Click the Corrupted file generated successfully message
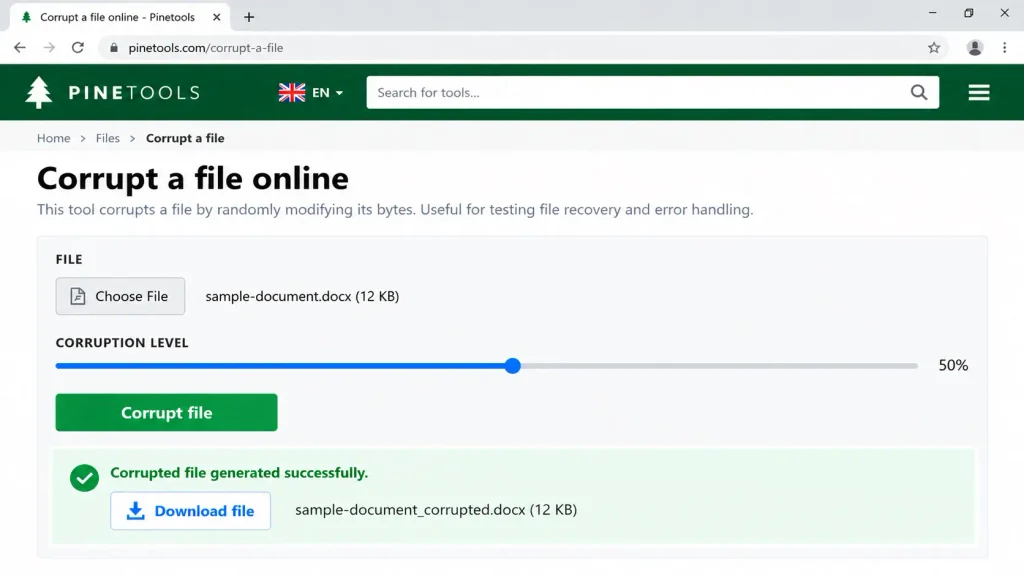 click(239, 473)
